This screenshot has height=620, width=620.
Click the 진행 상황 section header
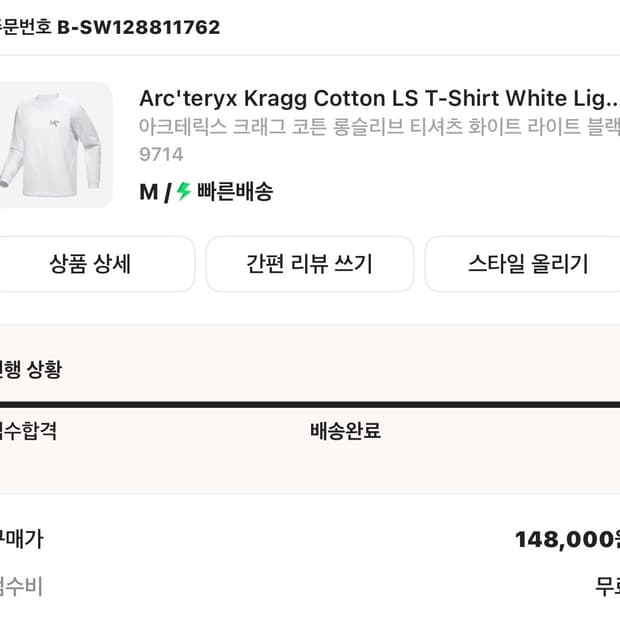click(30, 369)
